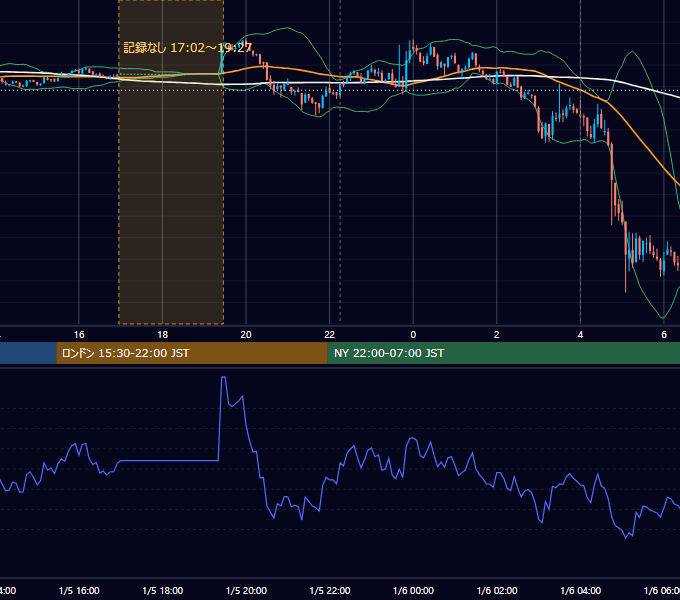Click the 16 hour tick on the price chart axis
This screenshot has height=600, width=680.
tap(79, 335)
